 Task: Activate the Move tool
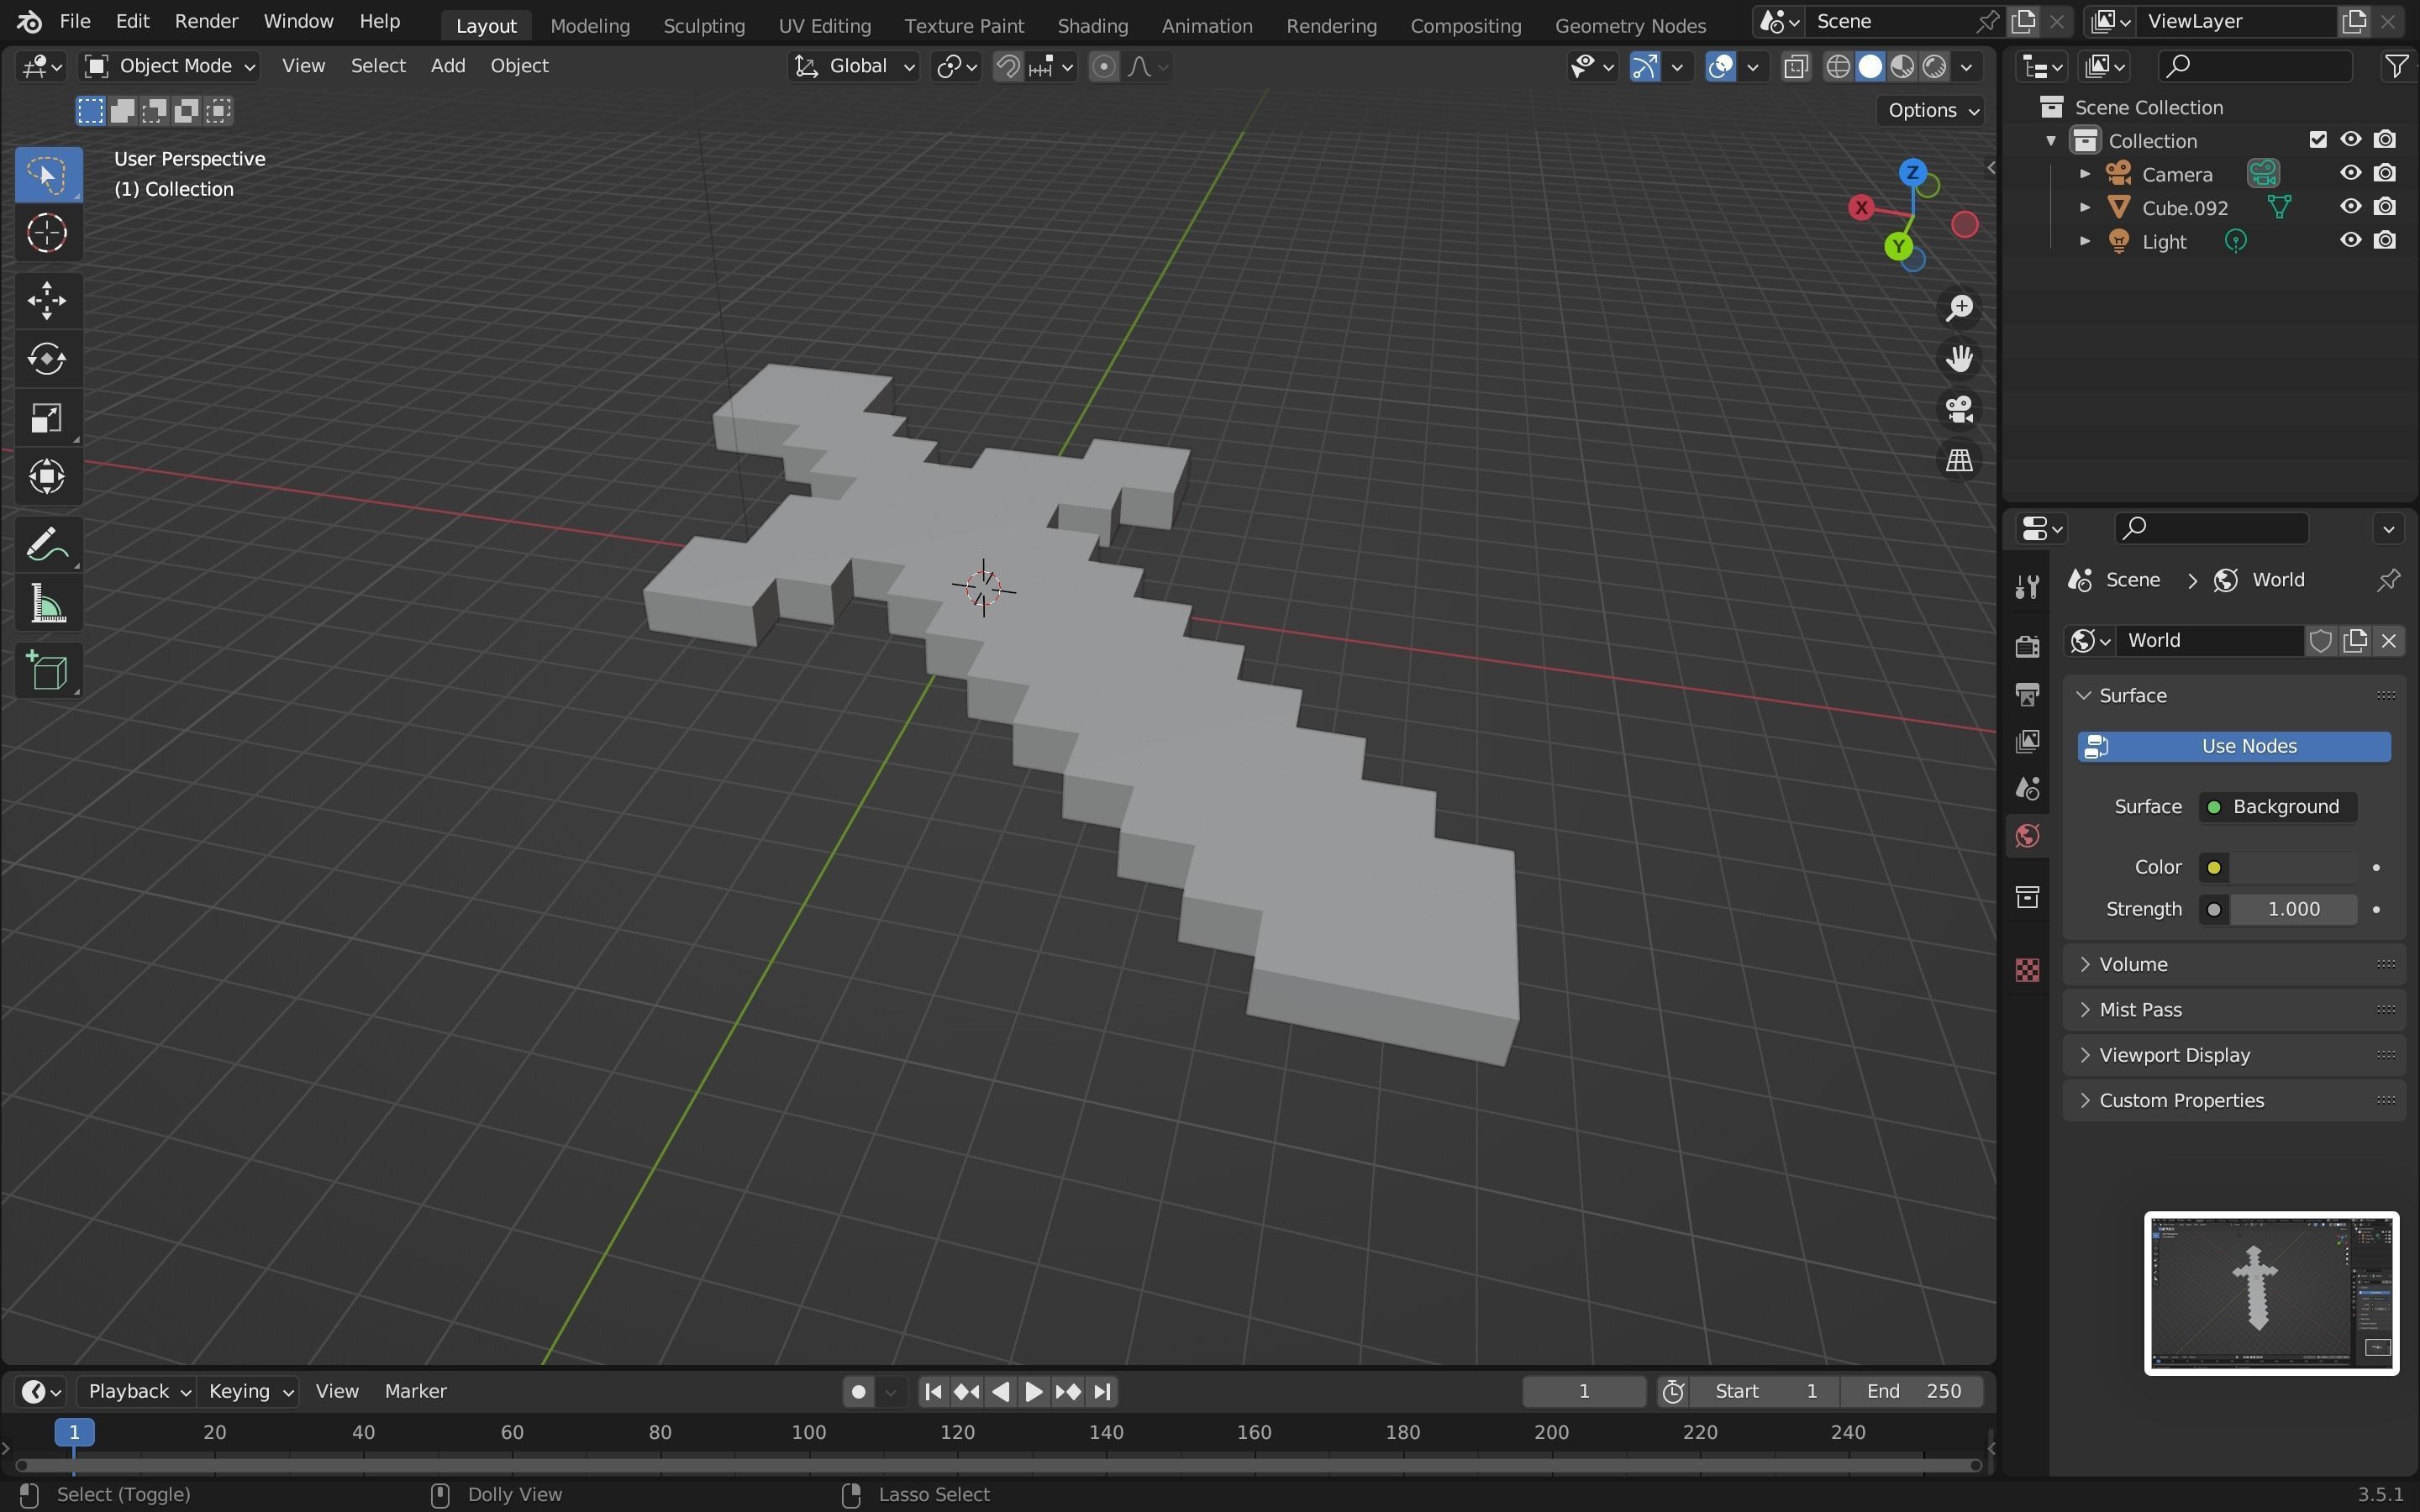(47, 300)
